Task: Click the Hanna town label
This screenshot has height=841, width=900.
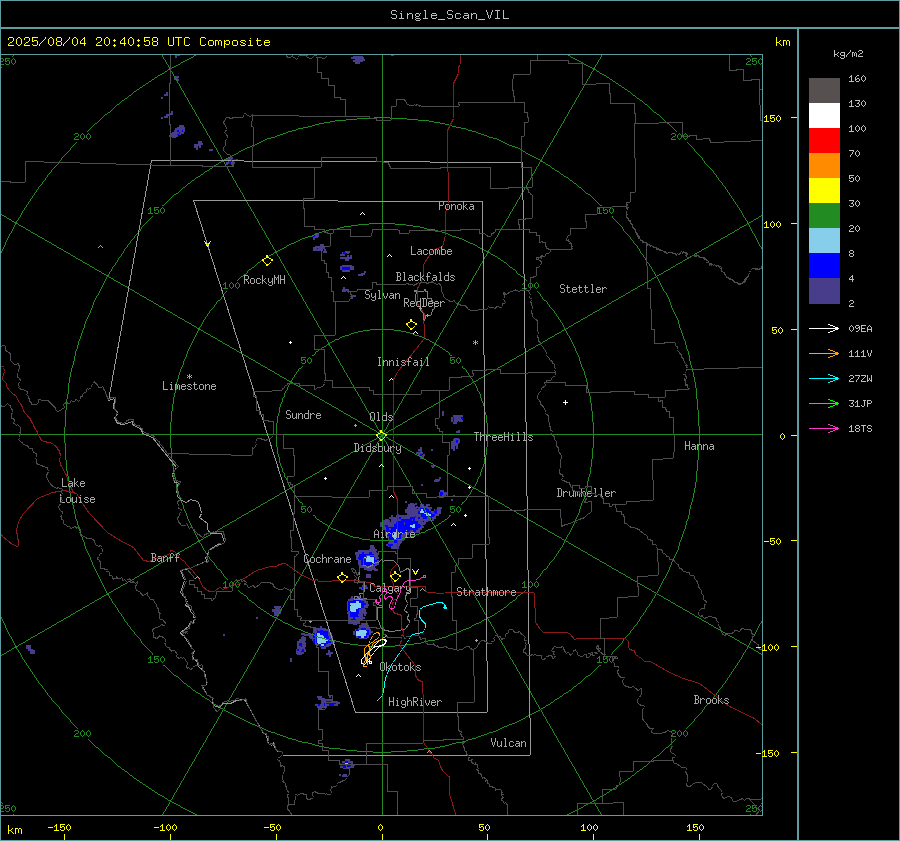Action: point(699,446)
